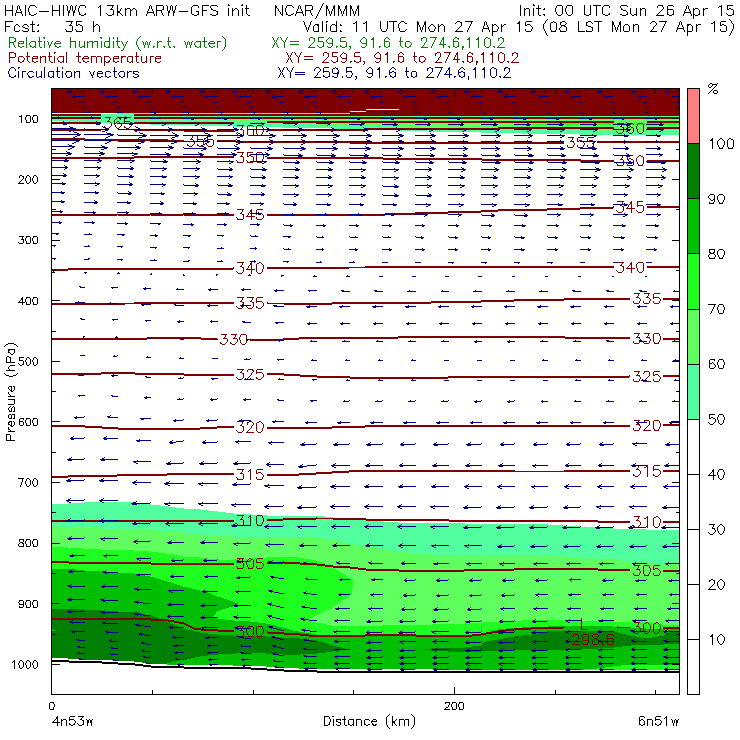Select the colorbar segment between 60 and 70
Image resolution: width=740 pixels, height=740 pixels.
click(x=693, y=336)
